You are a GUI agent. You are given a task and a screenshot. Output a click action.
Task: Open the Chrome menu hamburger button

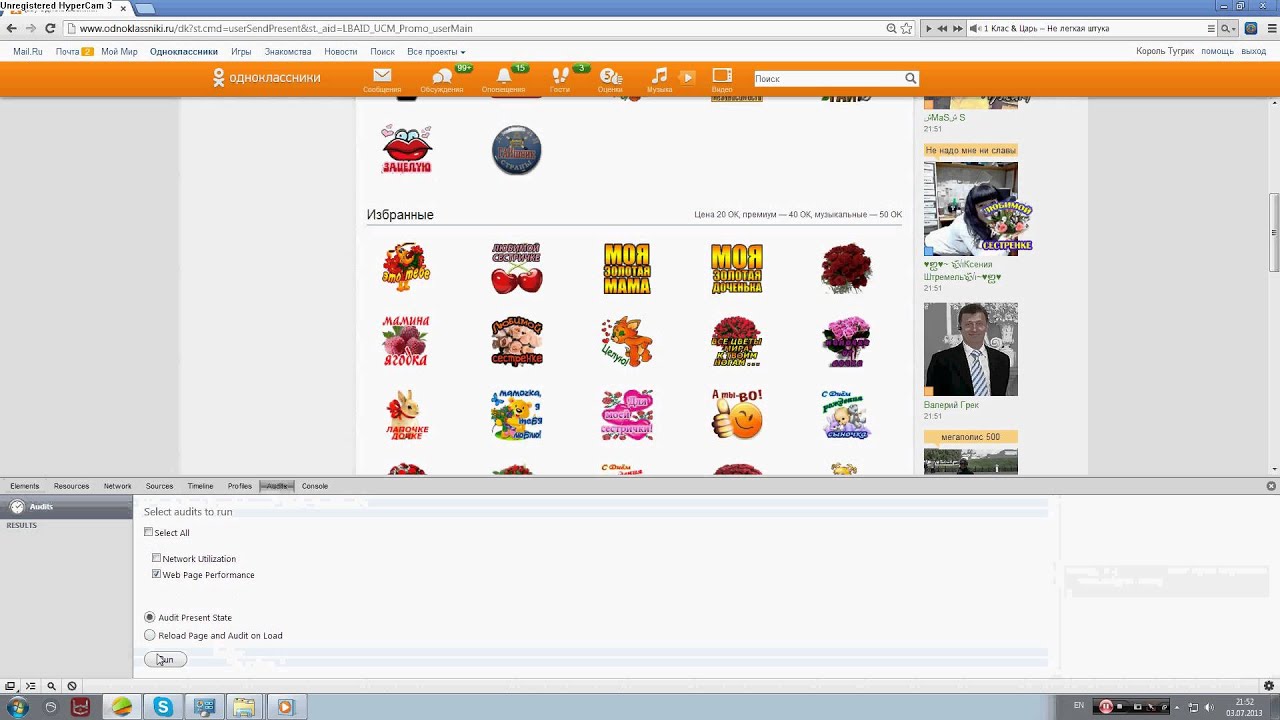click(1271, 28)
